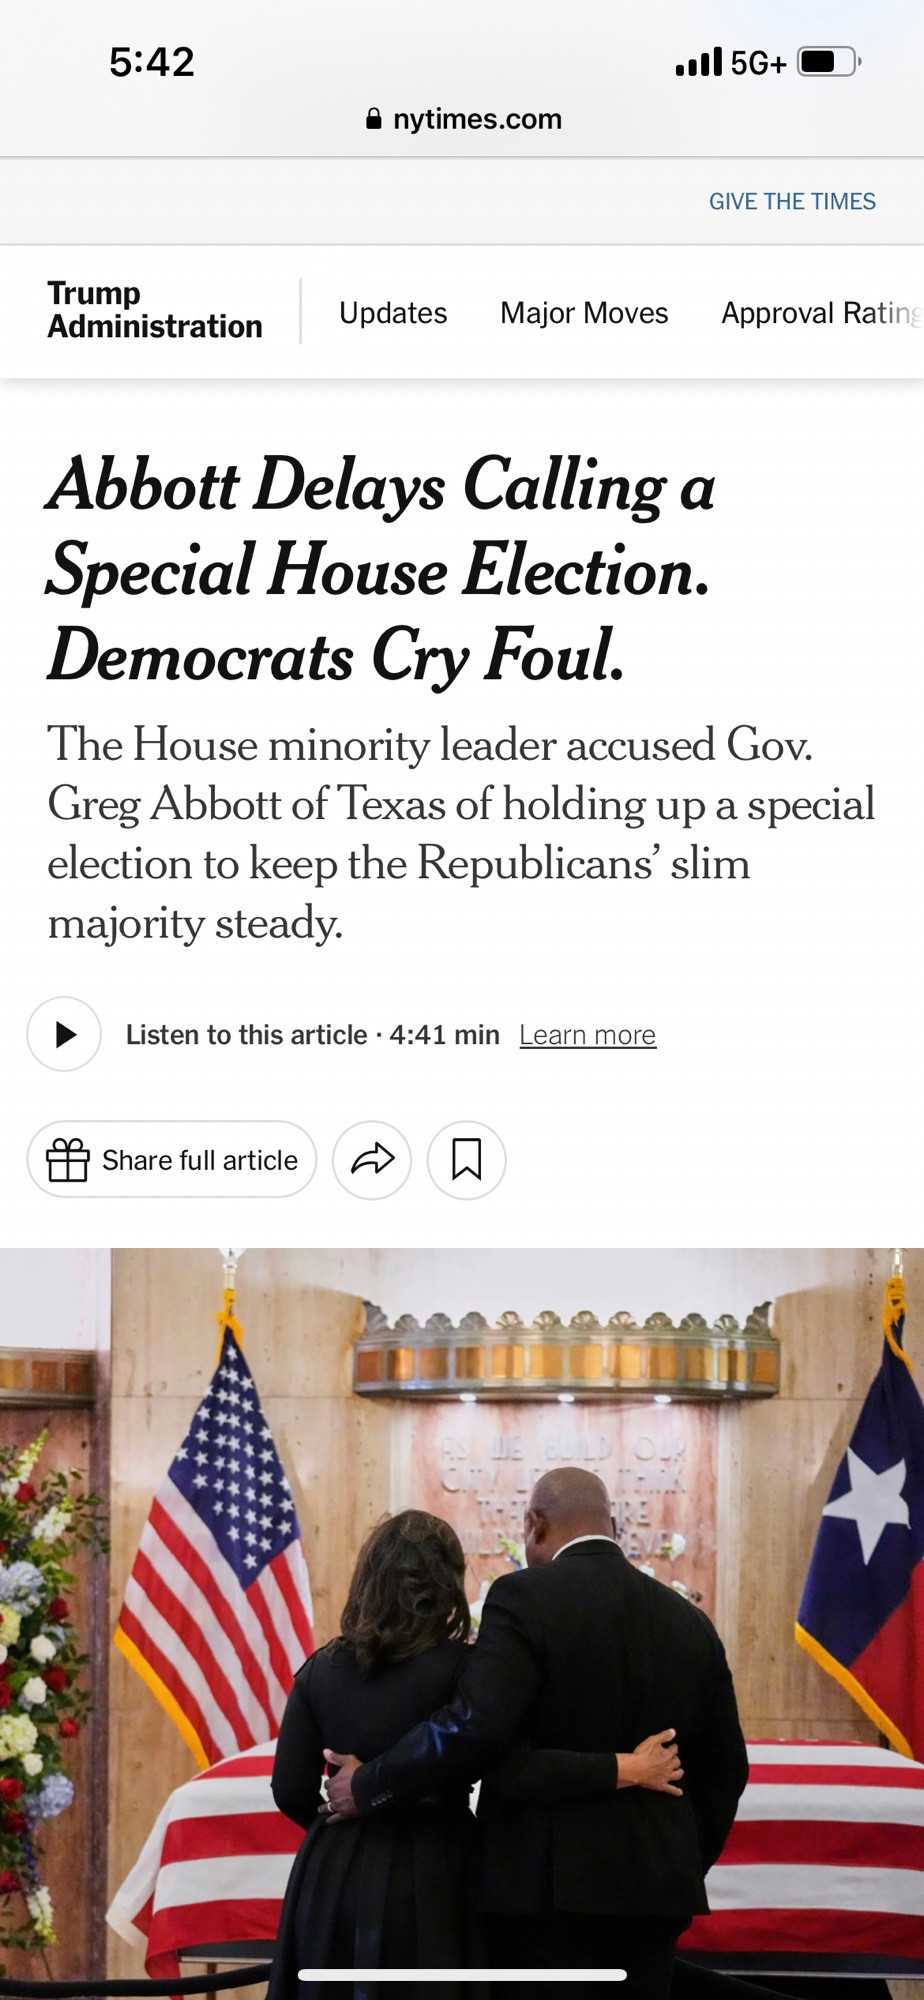Tap the home indicator bar at the bottom

pos(462,1974)
